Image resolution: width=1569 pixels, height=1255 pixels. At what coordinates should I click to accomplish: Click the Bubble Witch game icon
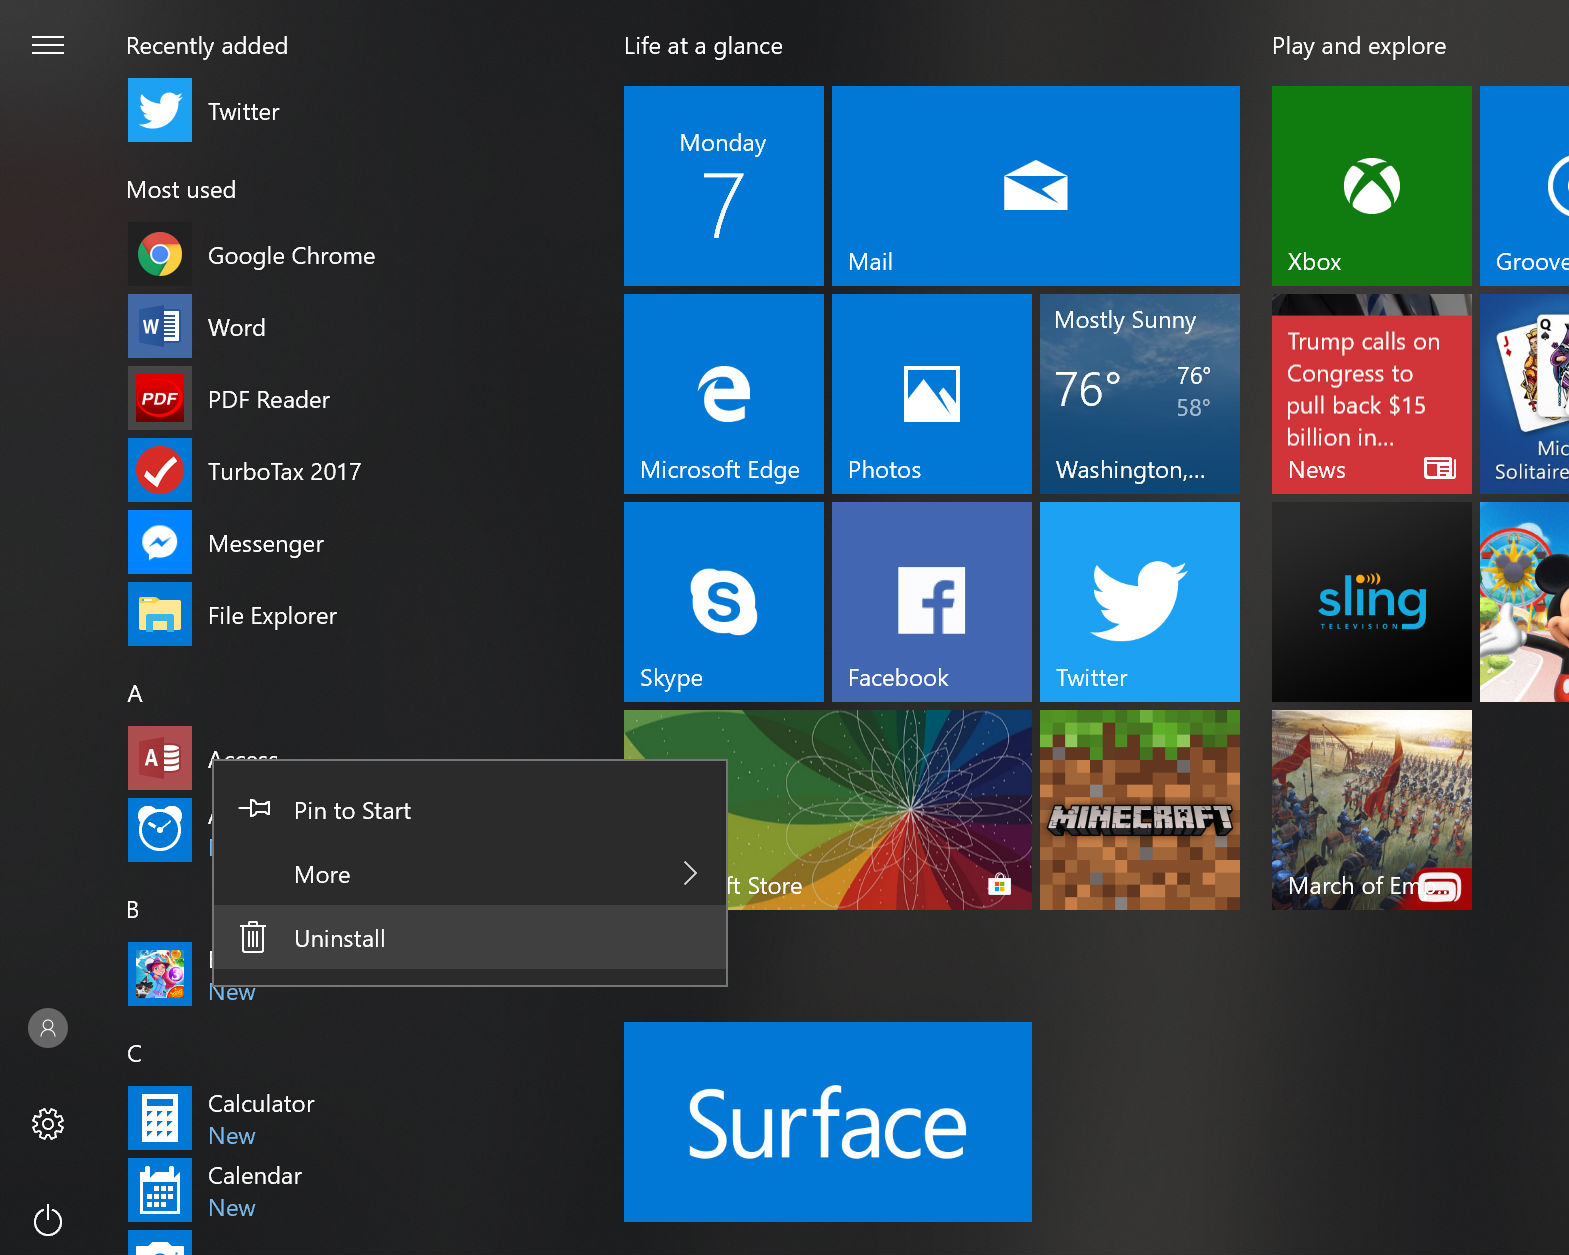[160, 974]
